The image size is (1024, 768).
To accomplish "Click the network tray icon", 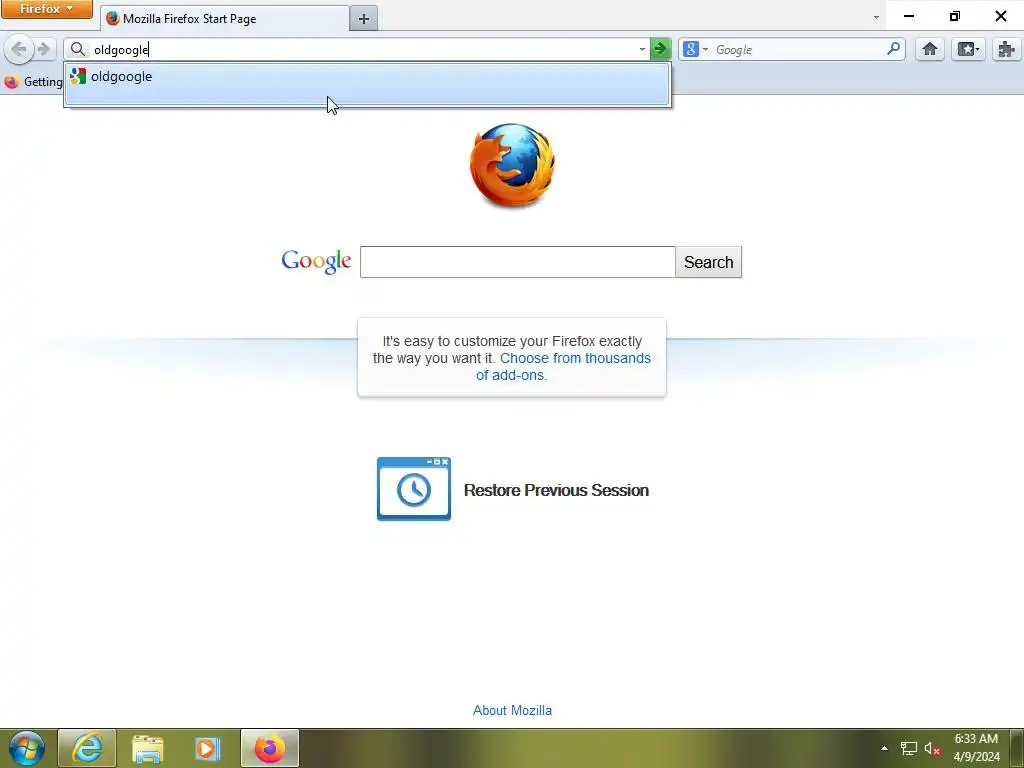I will [908, 748].
